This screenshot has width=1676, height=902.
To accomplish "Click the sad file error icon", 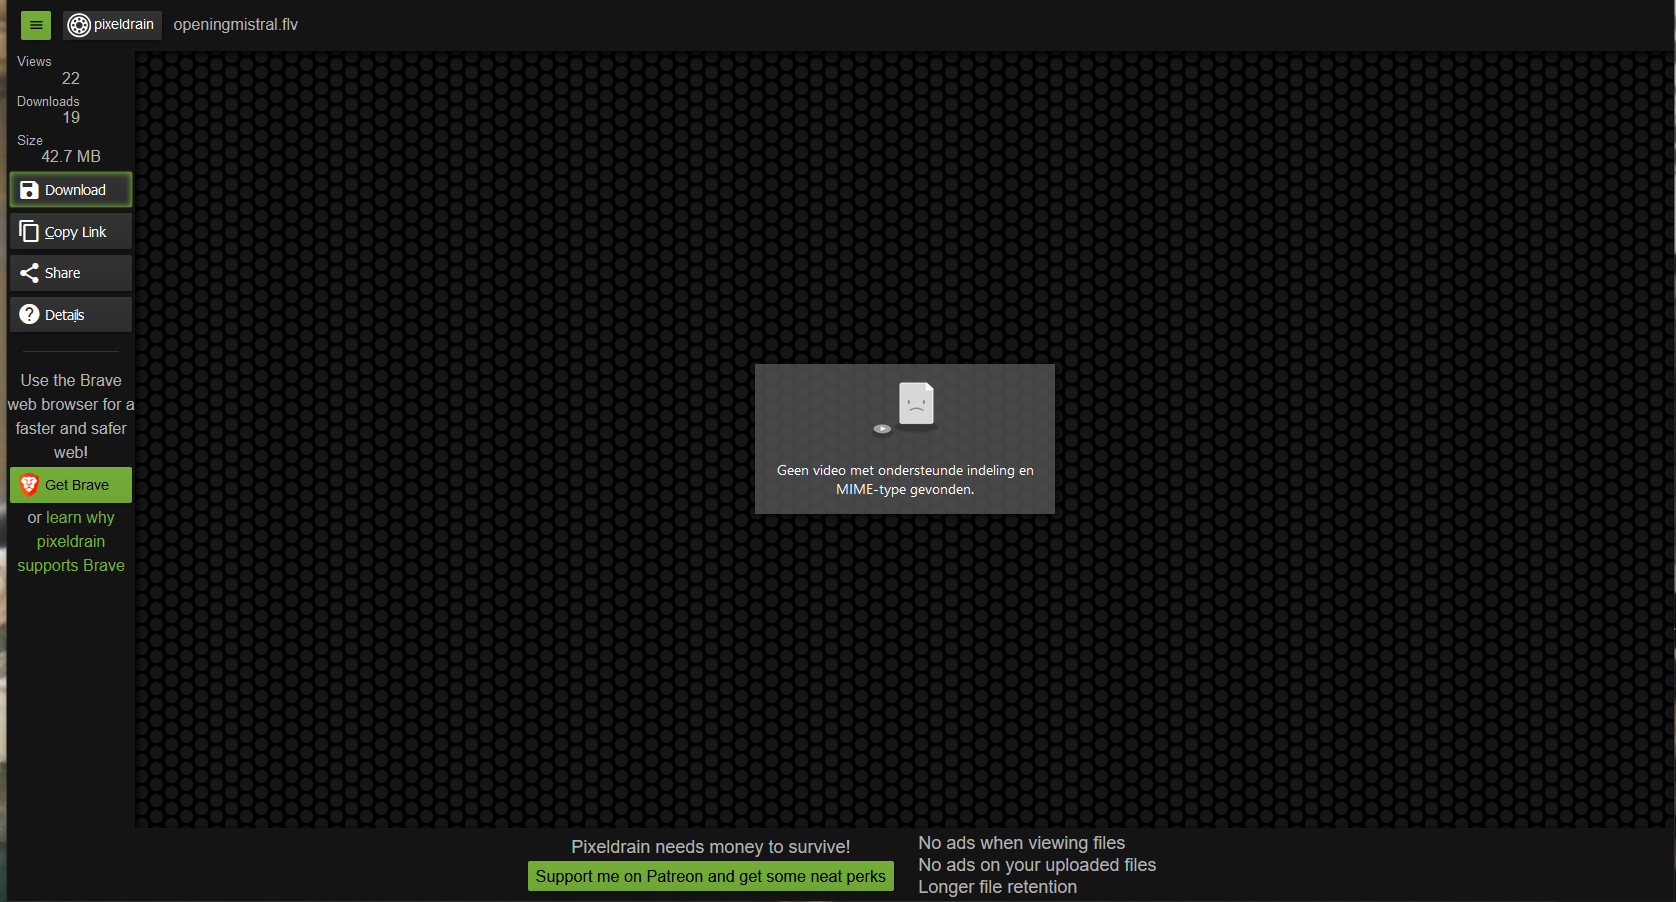I will [916, 404].
